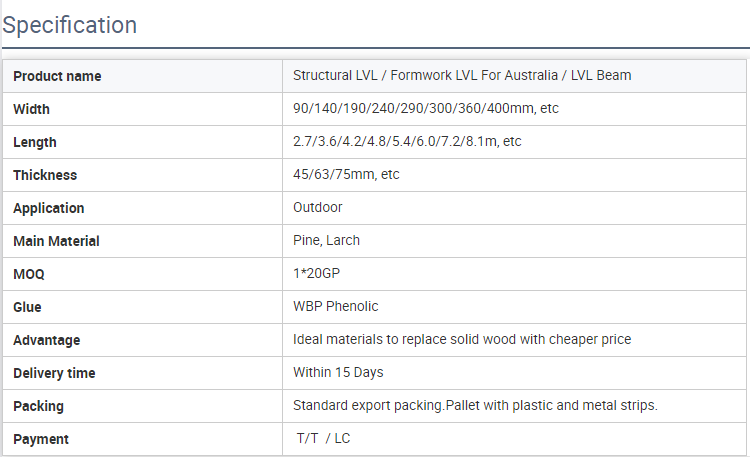
Task: Click the Specification heading
Action: click(x=70, y=25)
